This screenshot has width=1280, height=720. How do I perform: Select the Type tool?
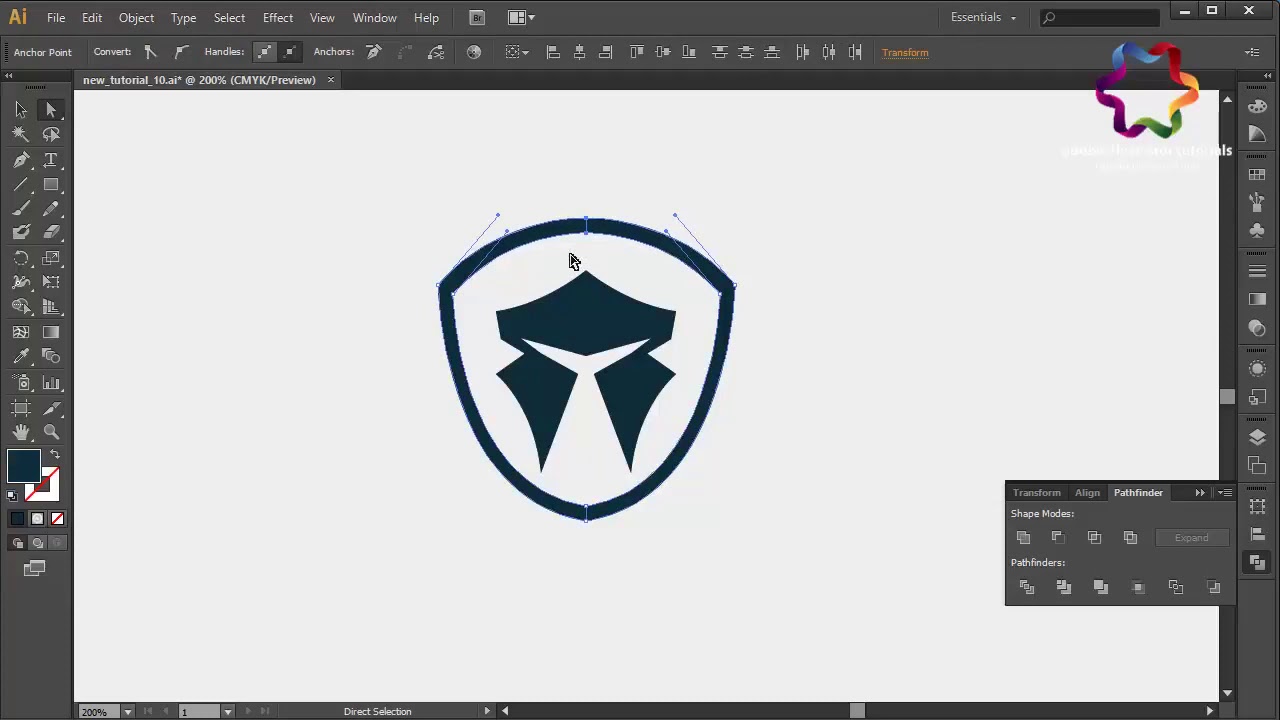click(51, 160)
